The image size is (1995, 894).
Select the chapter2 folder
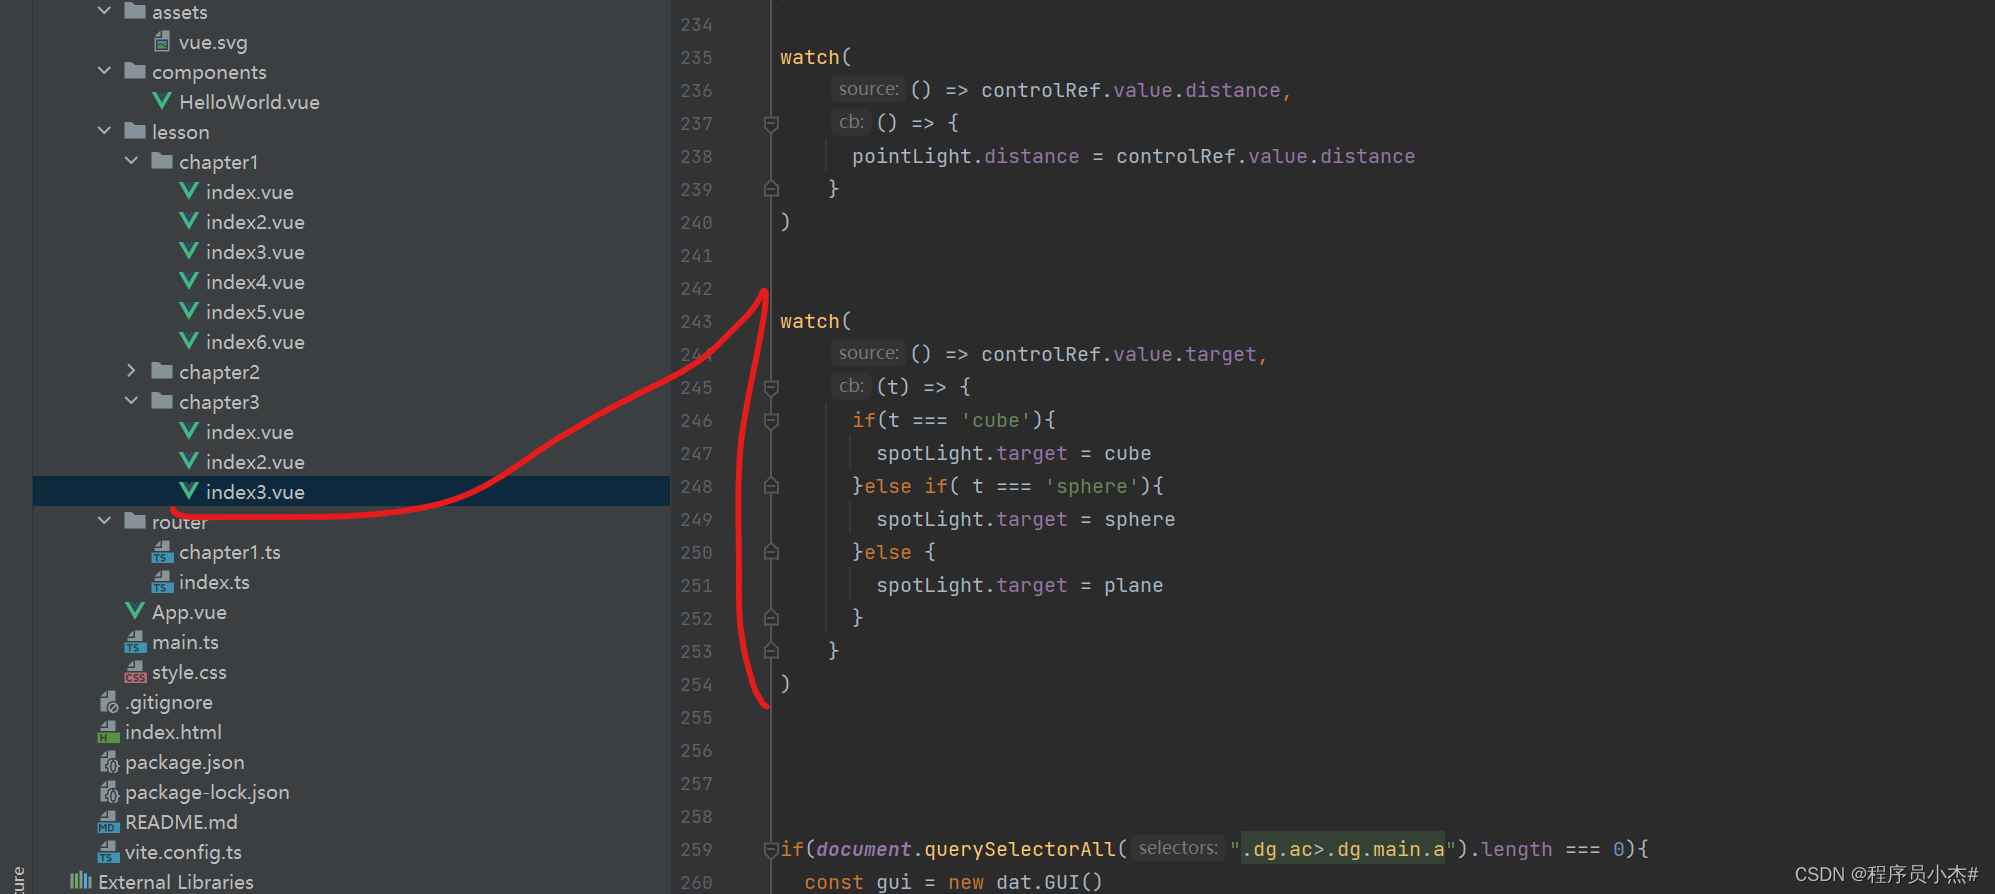click(x=219, y=372)
